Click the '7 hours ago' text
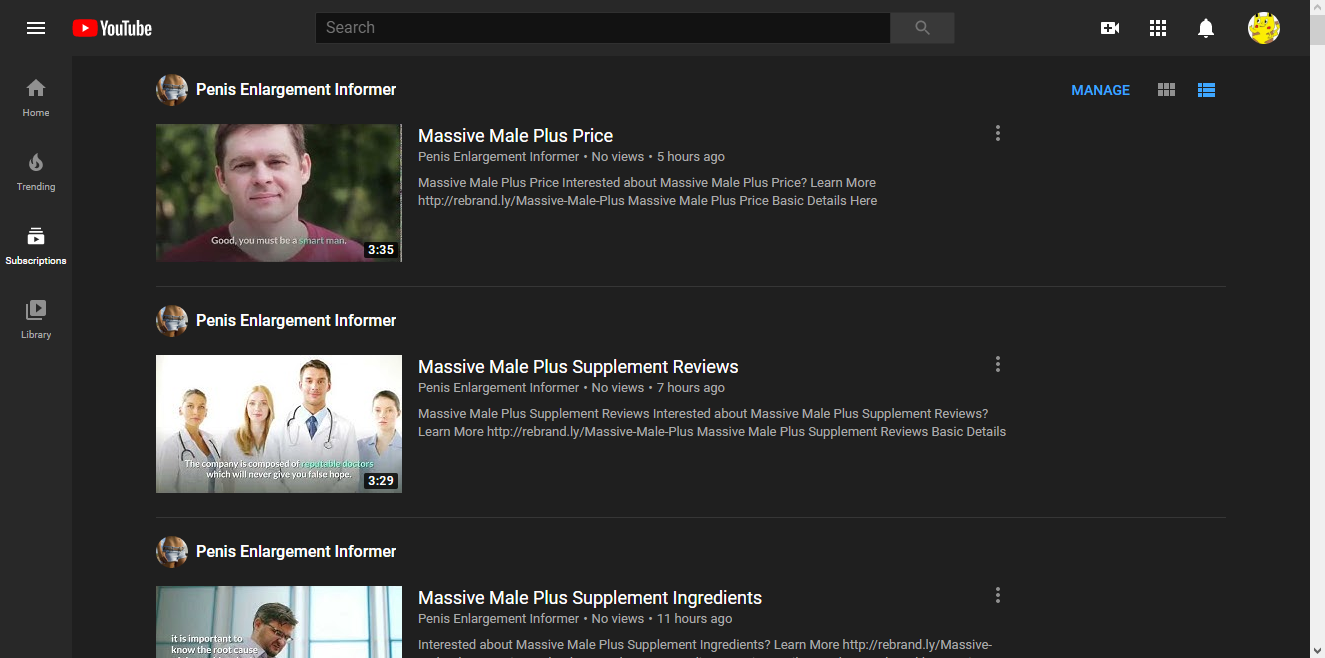 tap(691, 388)
